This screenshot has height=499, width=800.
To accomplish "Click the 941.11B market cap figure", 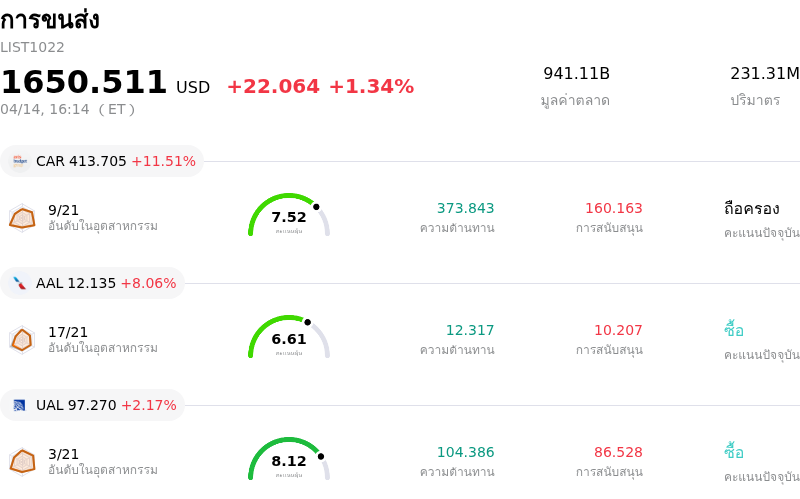I will 576,74.
